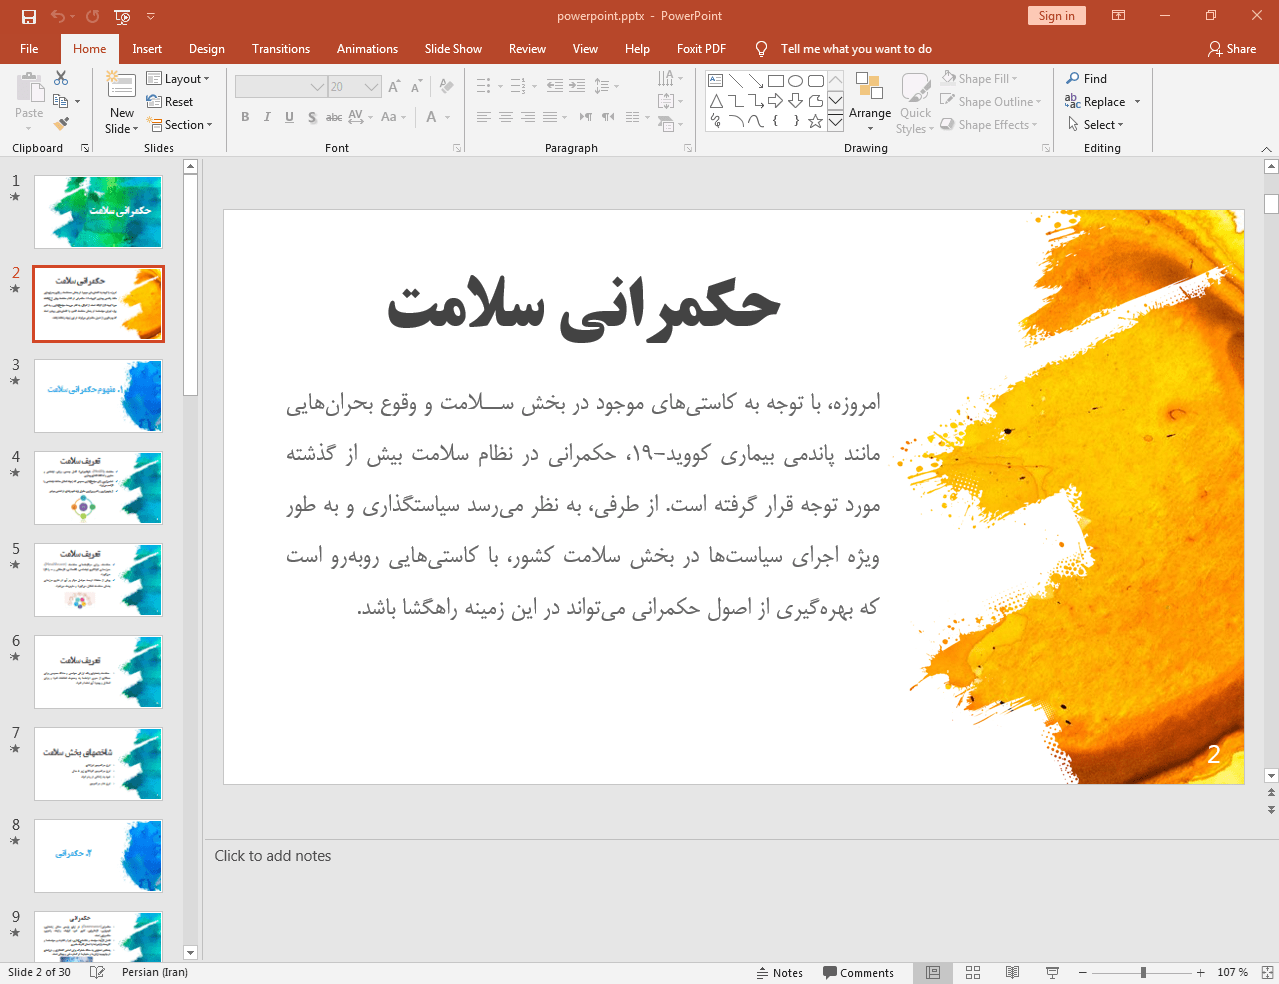Click the zoom slider handle

click(1143, 972)
